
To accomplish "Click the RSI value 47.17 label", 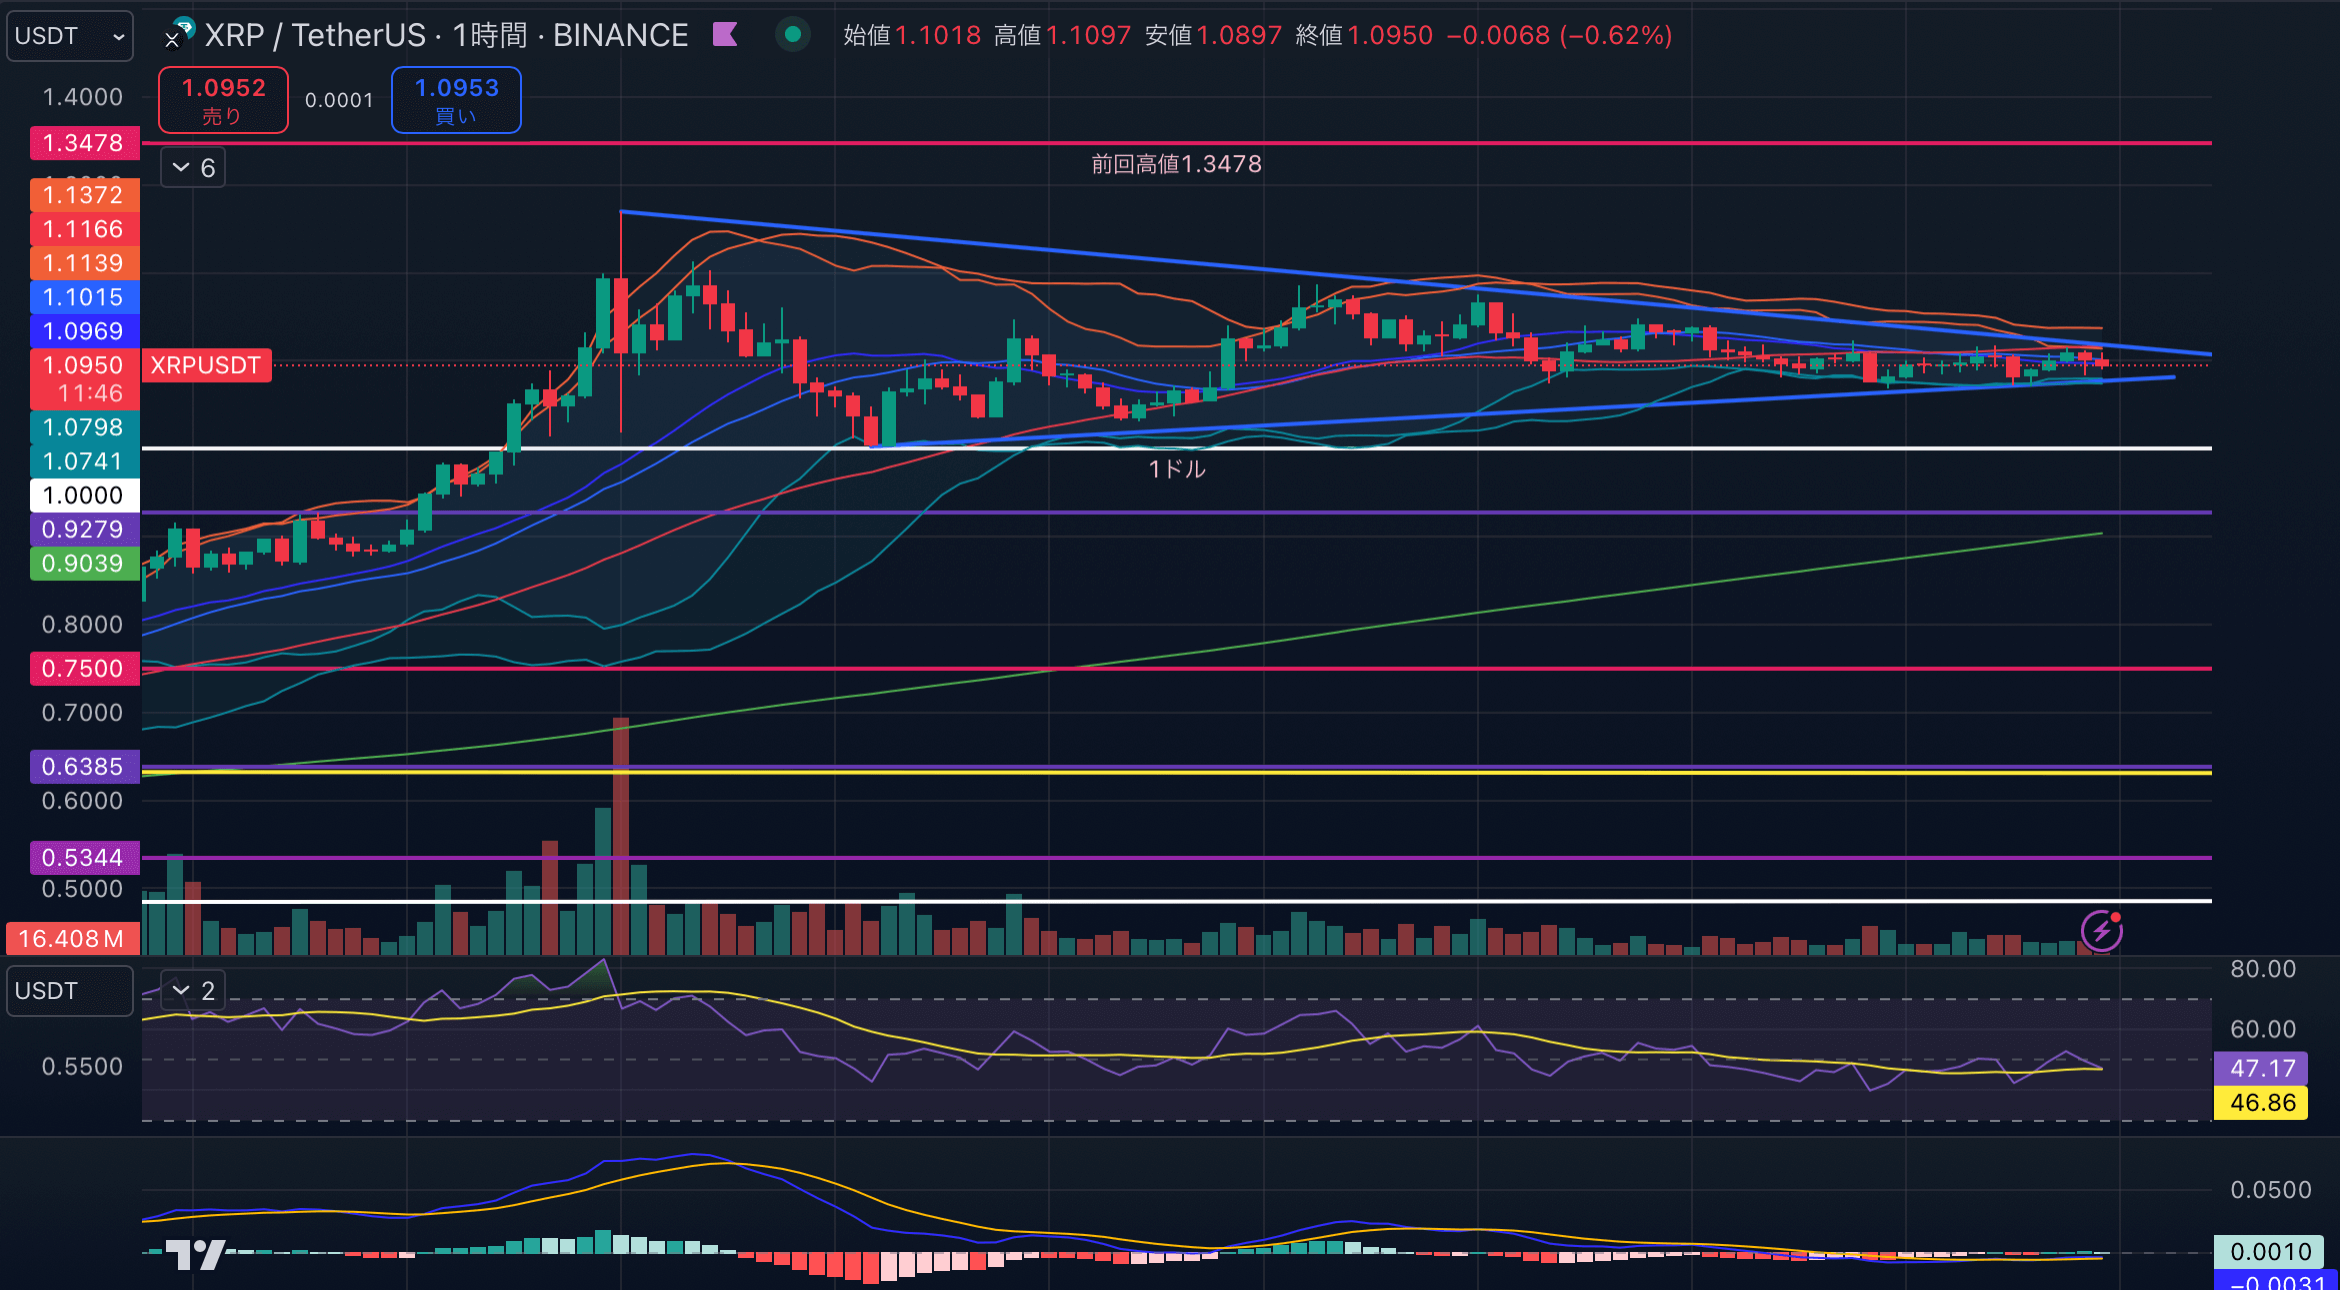I will pos(2262,1068).
